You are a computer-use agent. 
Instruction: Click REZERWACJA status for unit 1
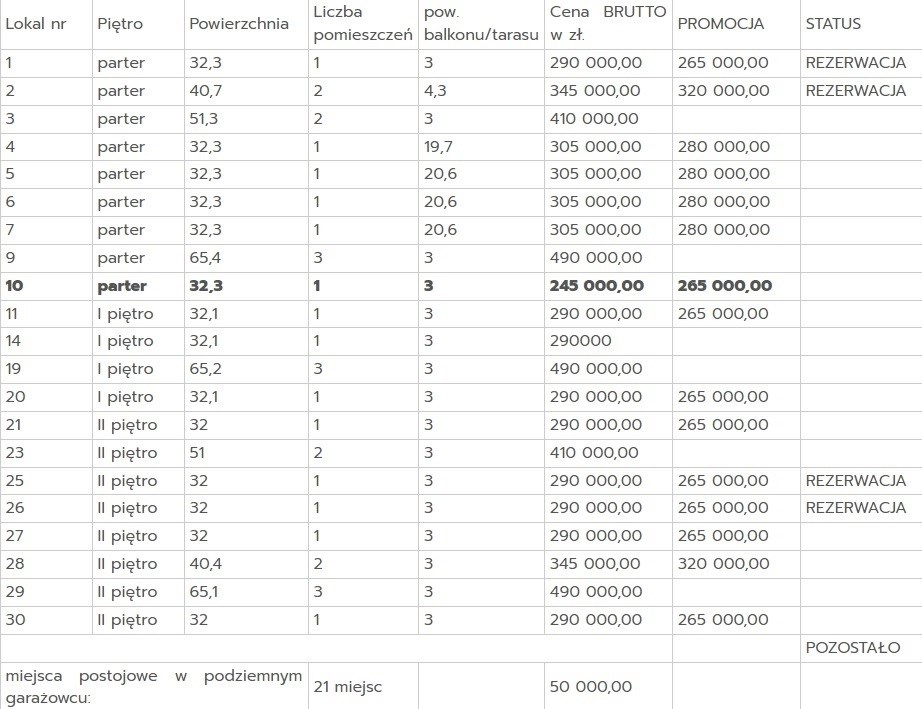(x=855, y=63)
